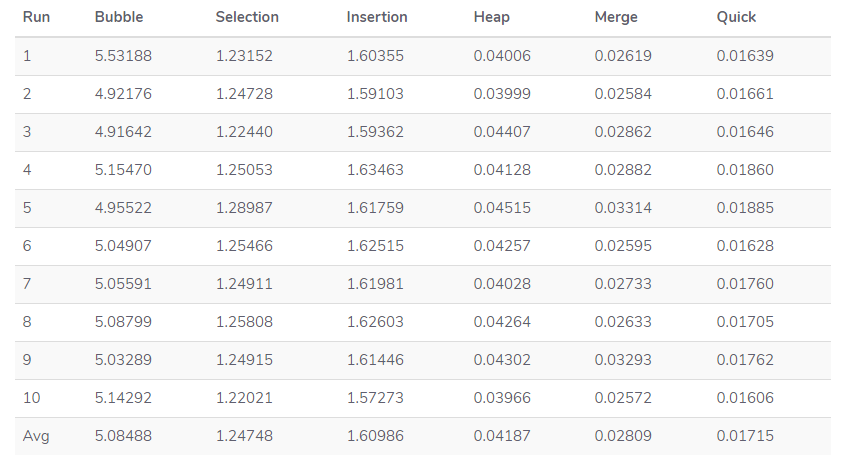Select Heap value 0.04128 in run 4
This screenshot has height=466, width=843.
pos(502,170)
